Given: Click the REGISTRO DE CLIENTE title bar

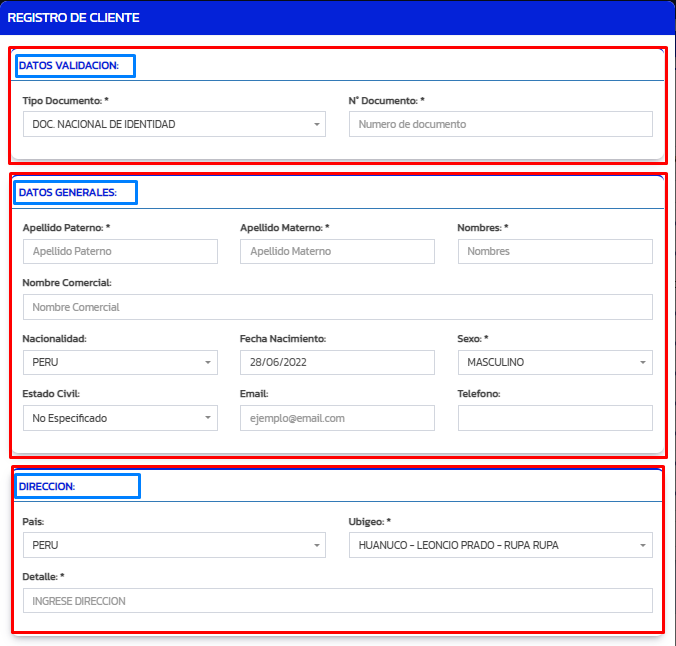Looking at the screenshot, I should tap(74, 17).
